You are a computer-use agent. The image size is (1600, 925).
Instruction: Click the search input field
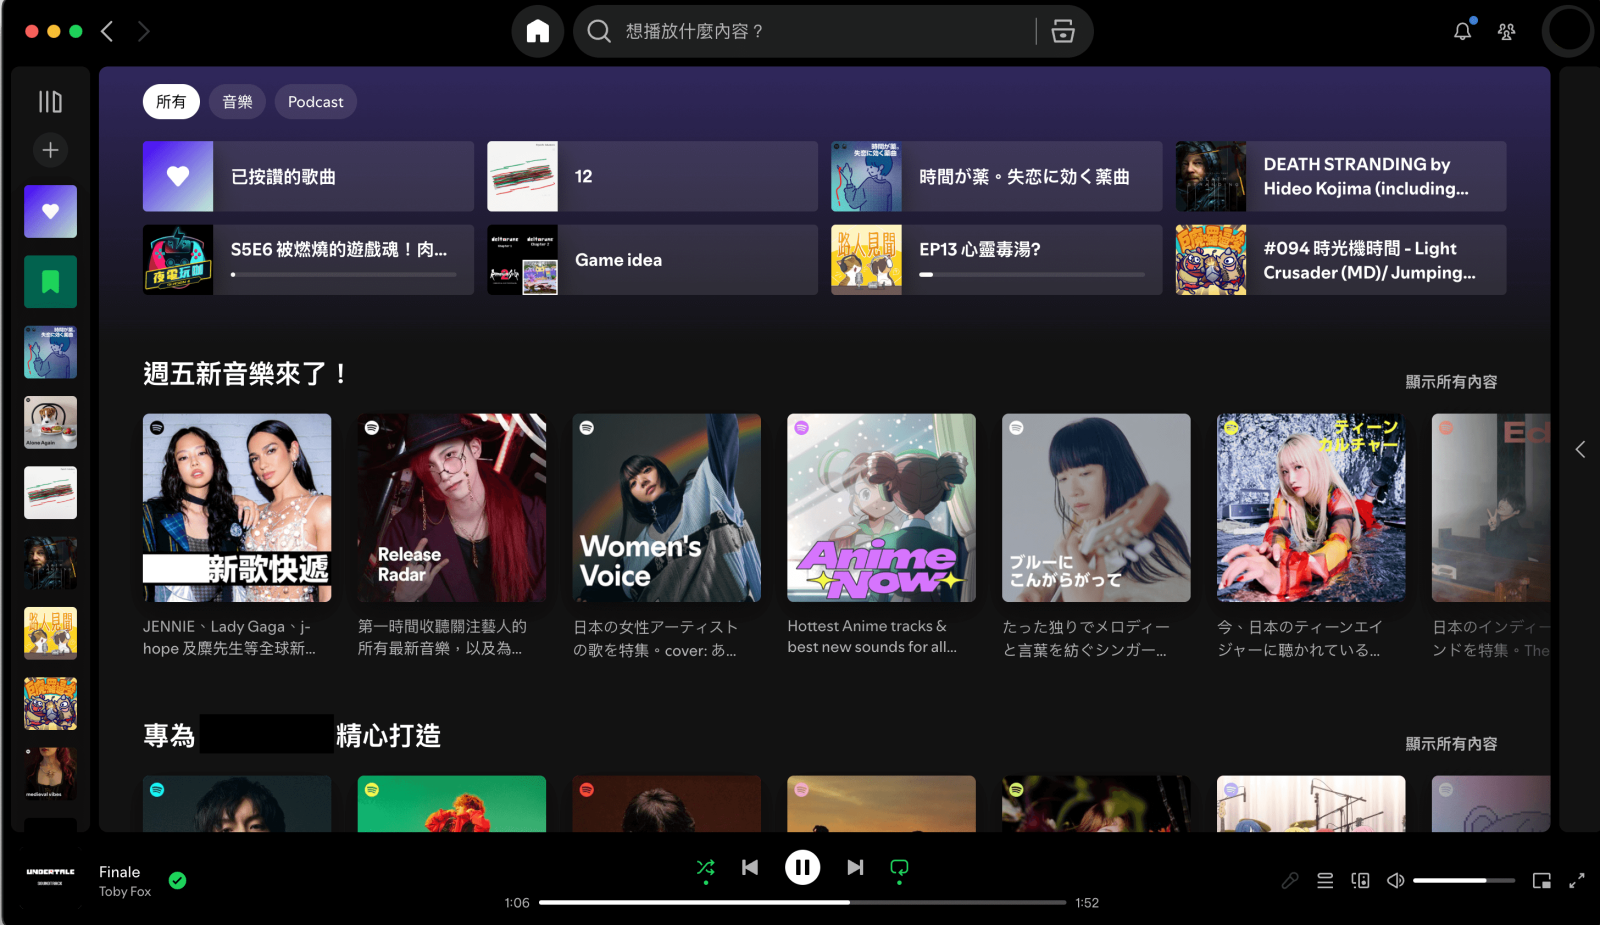click(825, 31)
